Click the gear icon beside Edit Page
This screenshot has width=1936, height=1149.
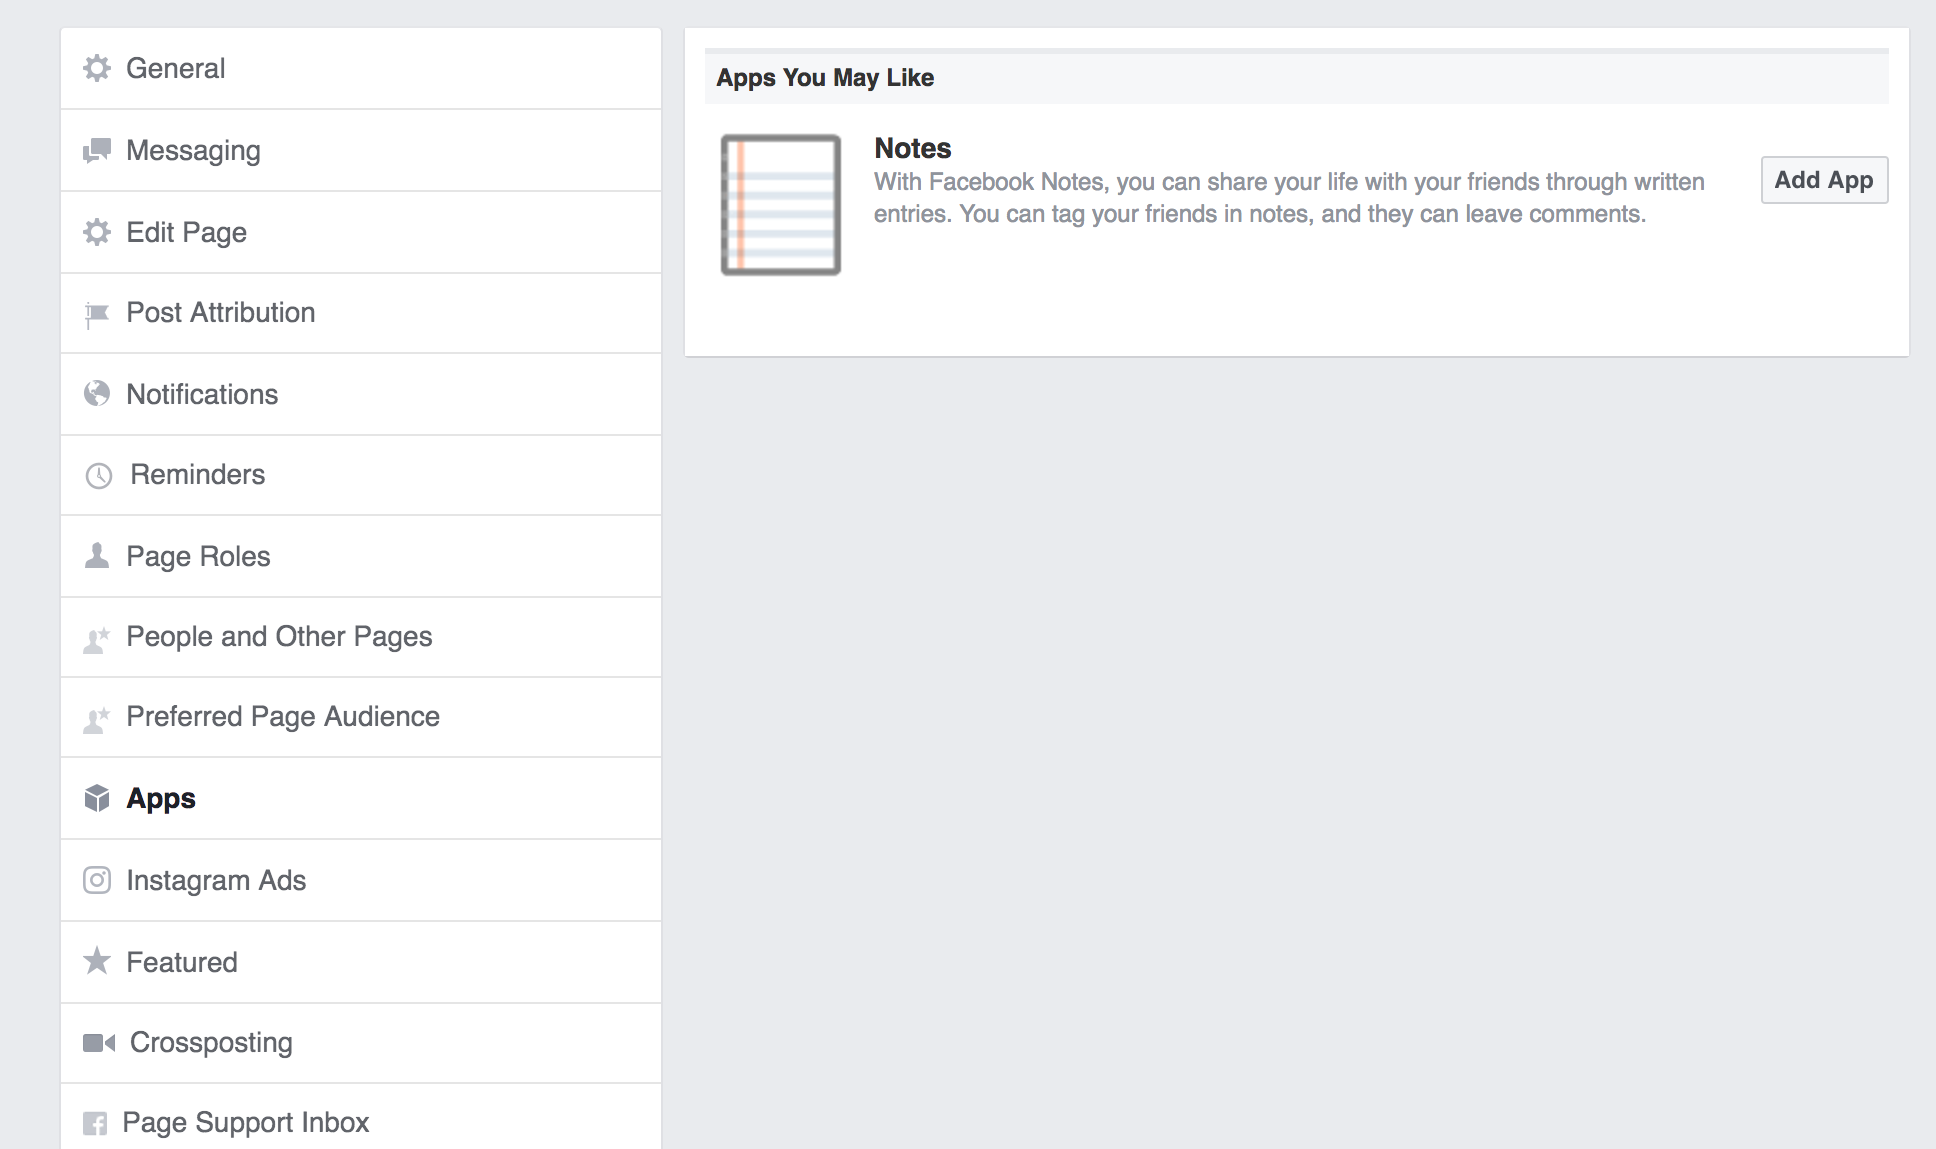[x=97, y=232]
